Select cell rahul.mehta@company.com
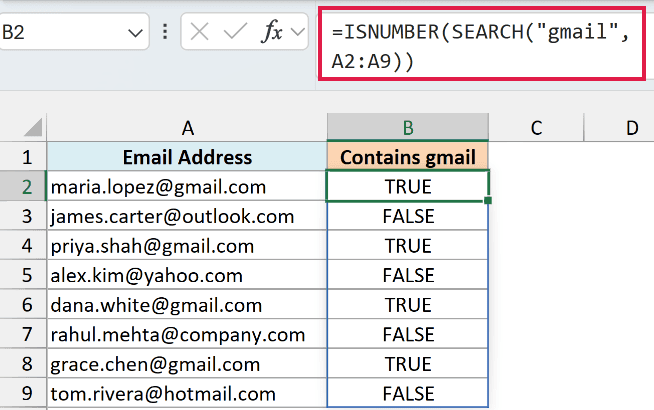The image size is (654, 410). (187, 335)
